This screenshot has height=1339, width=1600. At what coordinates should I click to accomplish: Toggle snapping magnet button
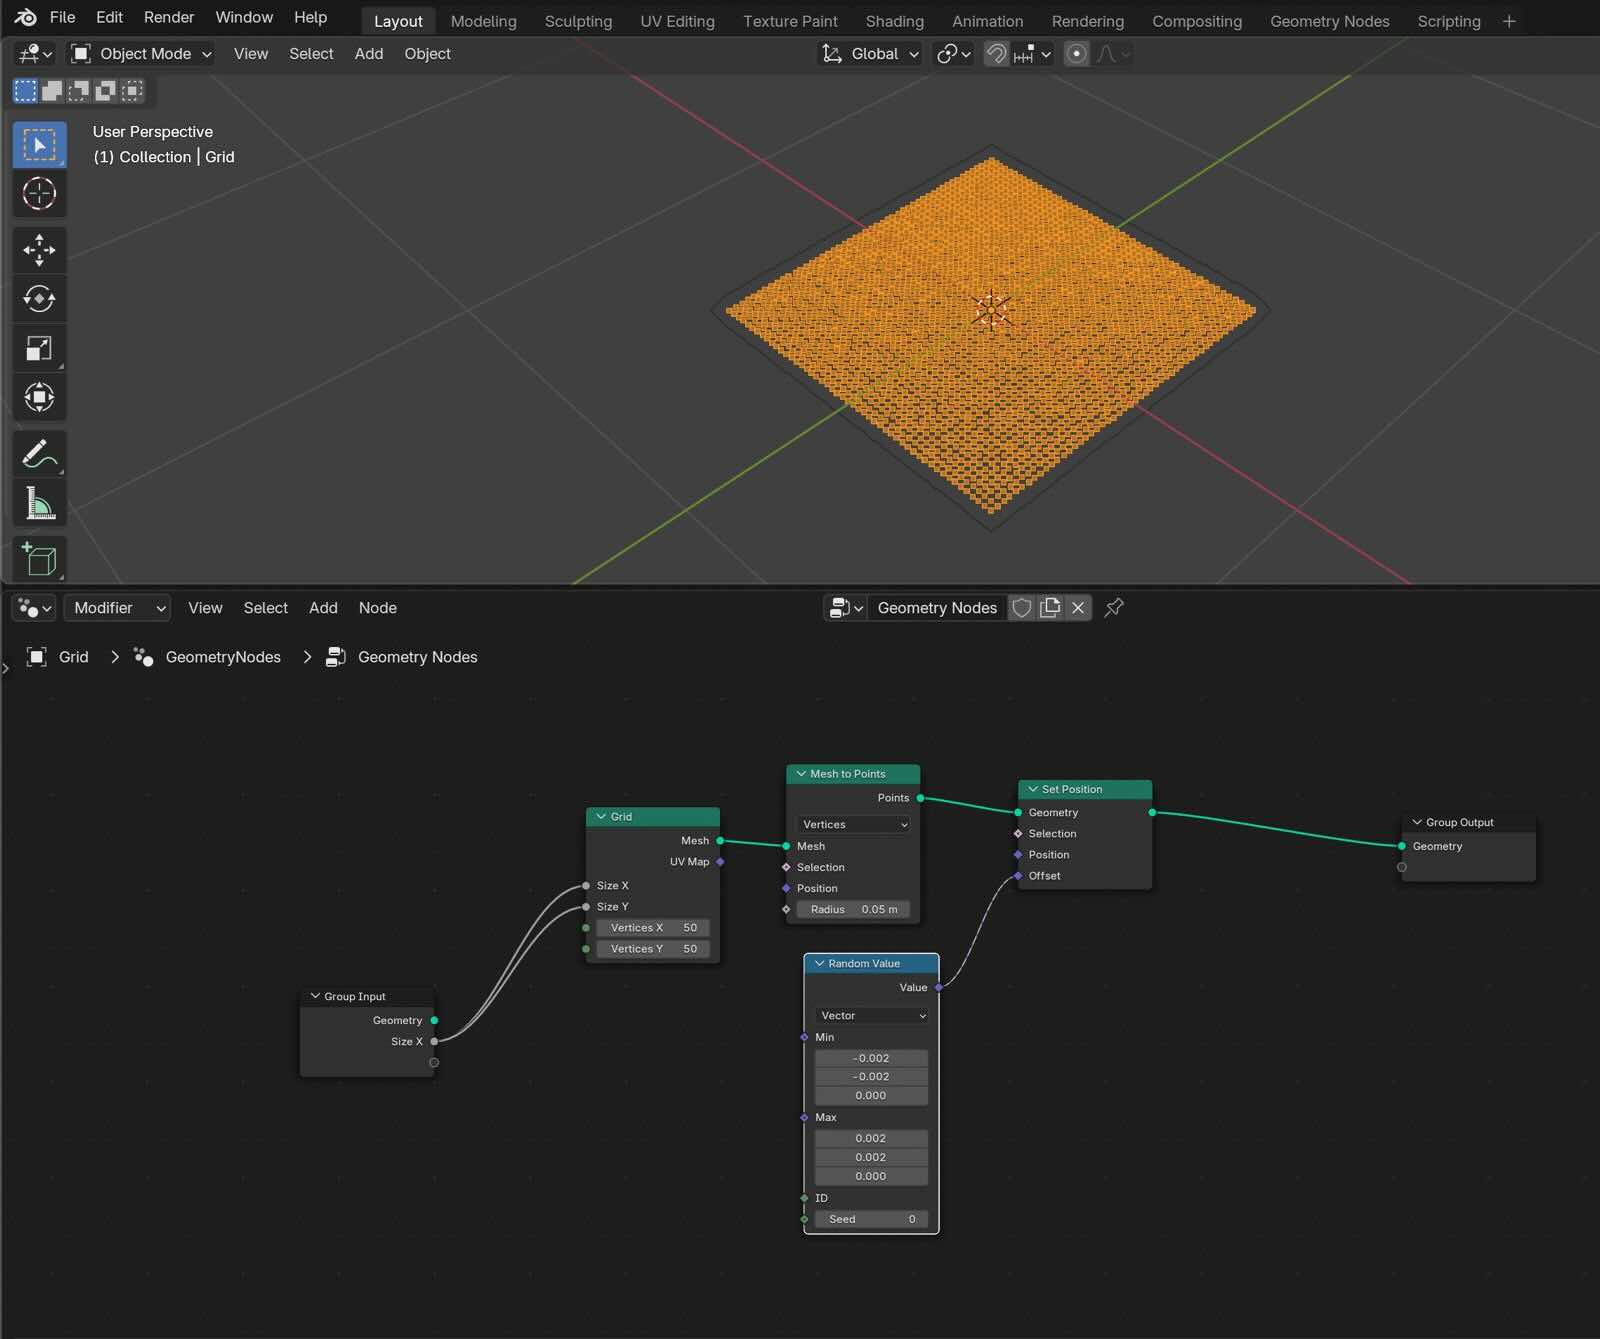[996, 54]
